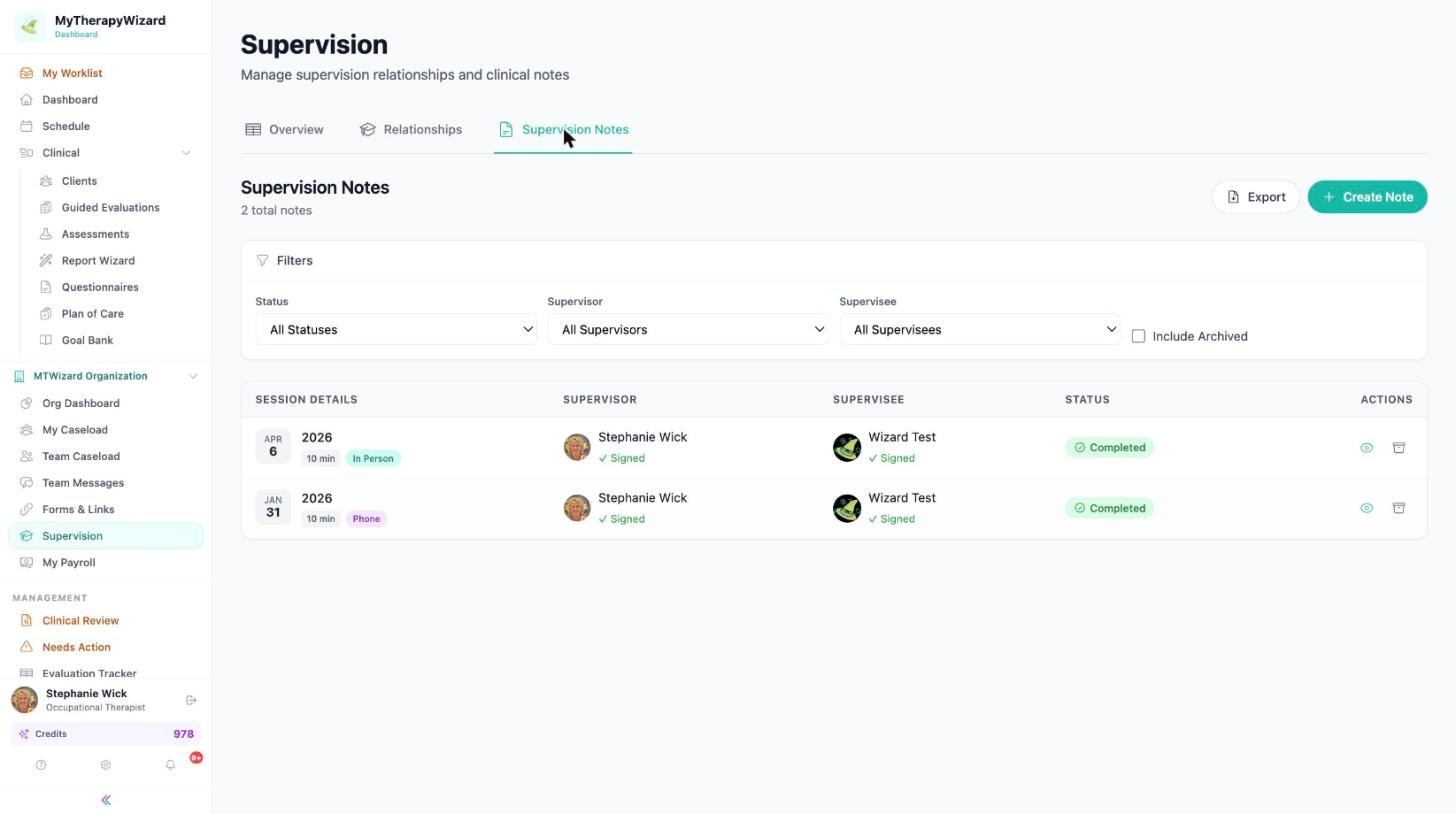1456x814 pixels.
Task: Collapse the Clinical section chevron
Action: coord(185,153)
